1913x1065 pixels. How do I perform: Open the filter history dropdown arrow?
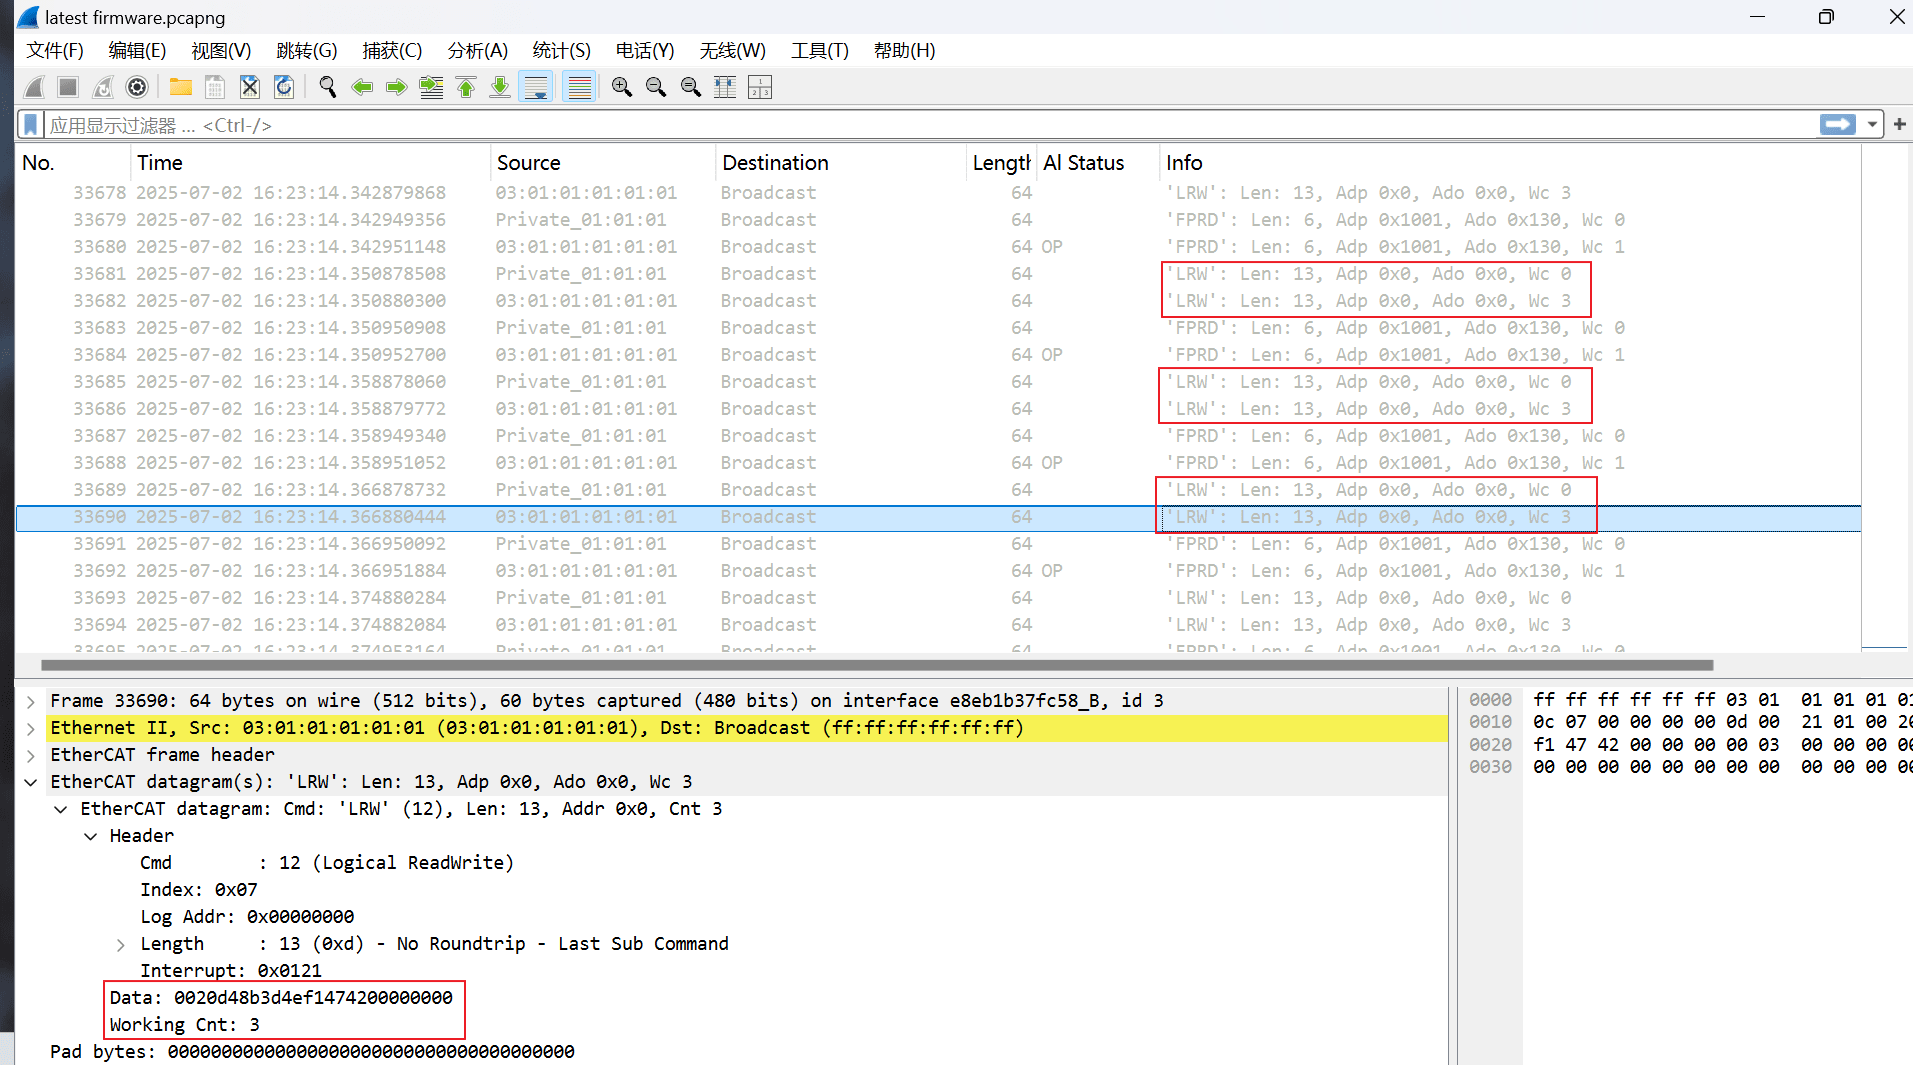point(1872,125)
